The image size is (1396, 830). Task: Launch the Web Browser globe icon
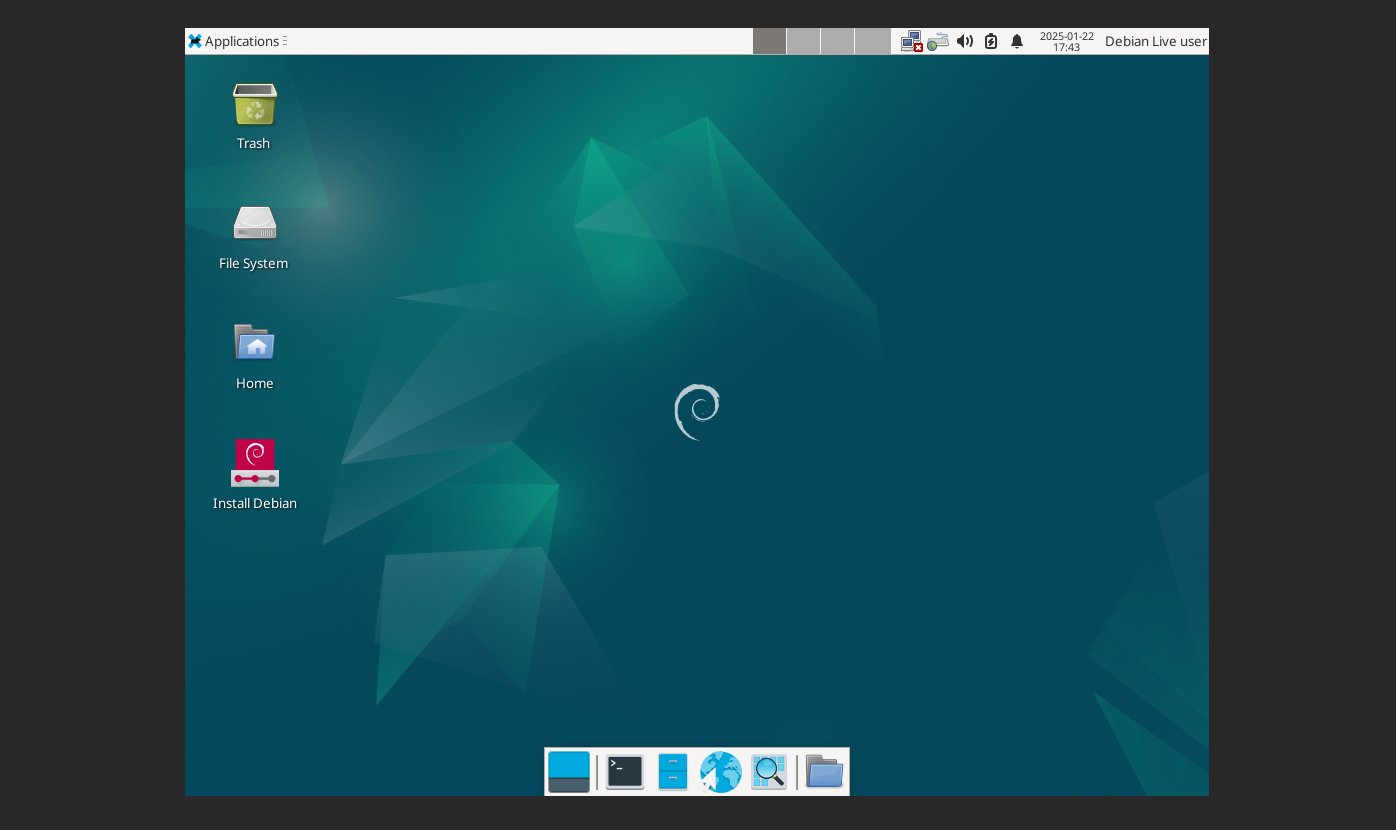(x=720, y=772)
